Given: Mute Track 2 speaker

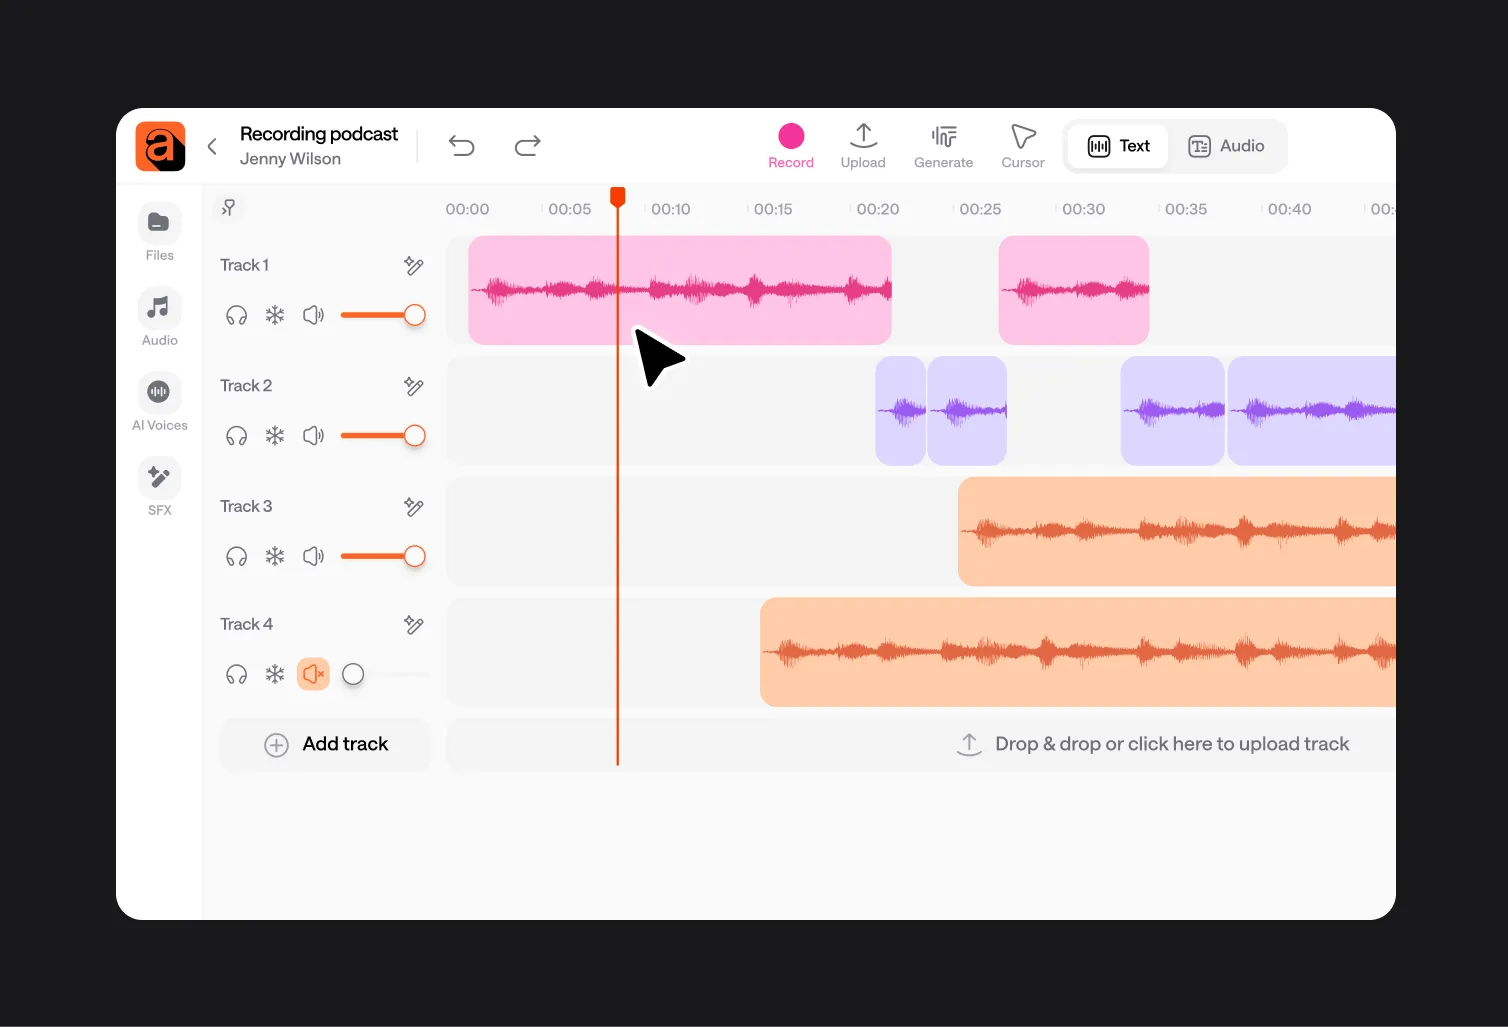Looking at the screenshot, I should coord(314,436).
